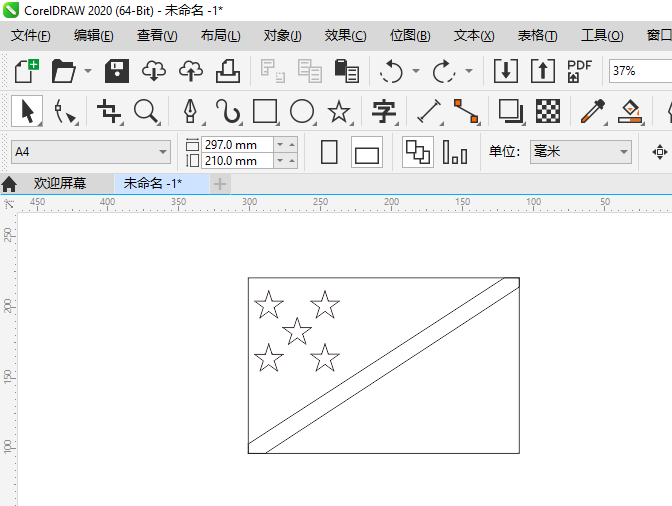Select the Rectangle tool
672x506 pixels.
265,111
